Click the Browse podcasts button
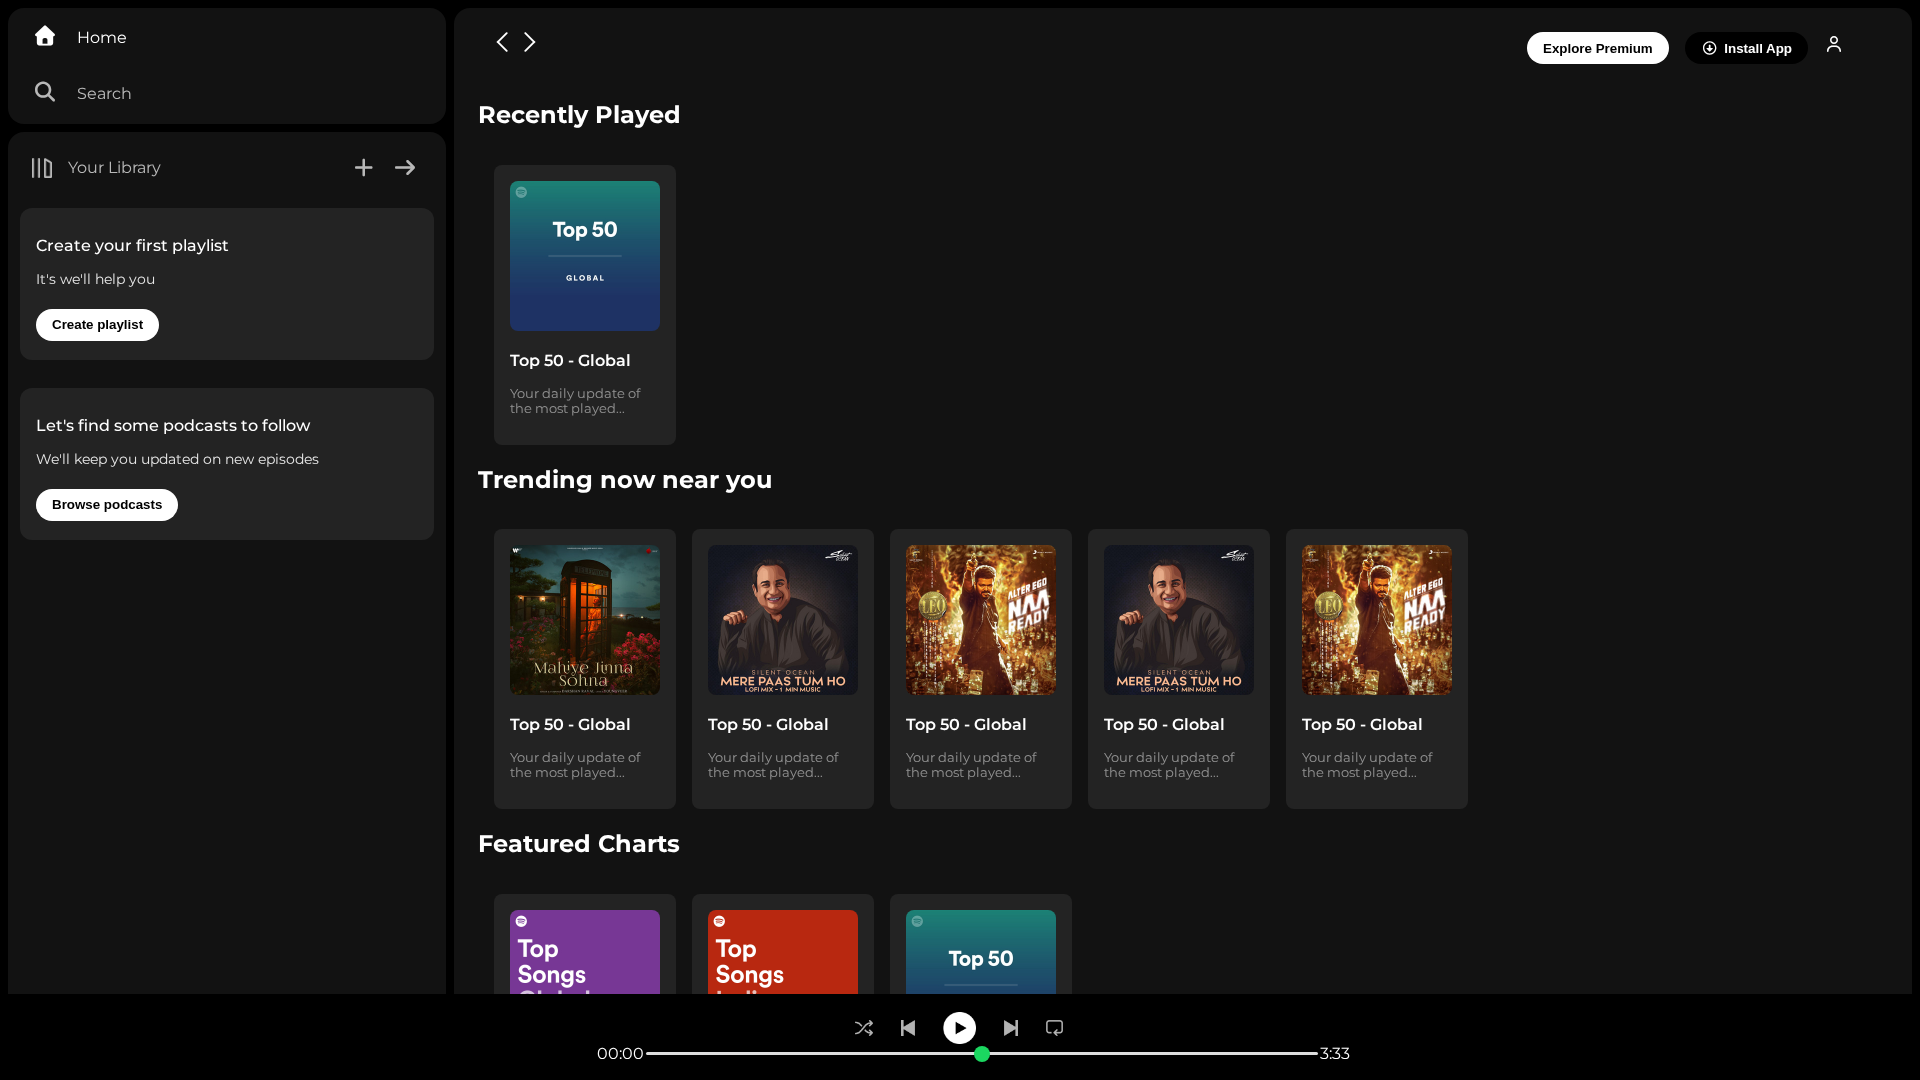1920x1080 pixels. click(x=107, y=505)
